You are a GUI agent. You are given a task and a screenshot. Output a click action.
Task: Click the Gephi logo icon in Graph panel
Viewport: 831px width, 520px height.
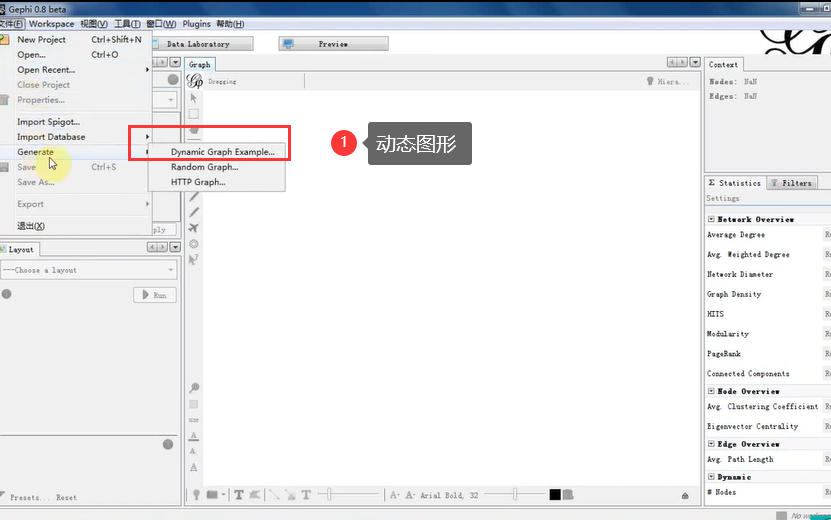(x=195, y=81)
